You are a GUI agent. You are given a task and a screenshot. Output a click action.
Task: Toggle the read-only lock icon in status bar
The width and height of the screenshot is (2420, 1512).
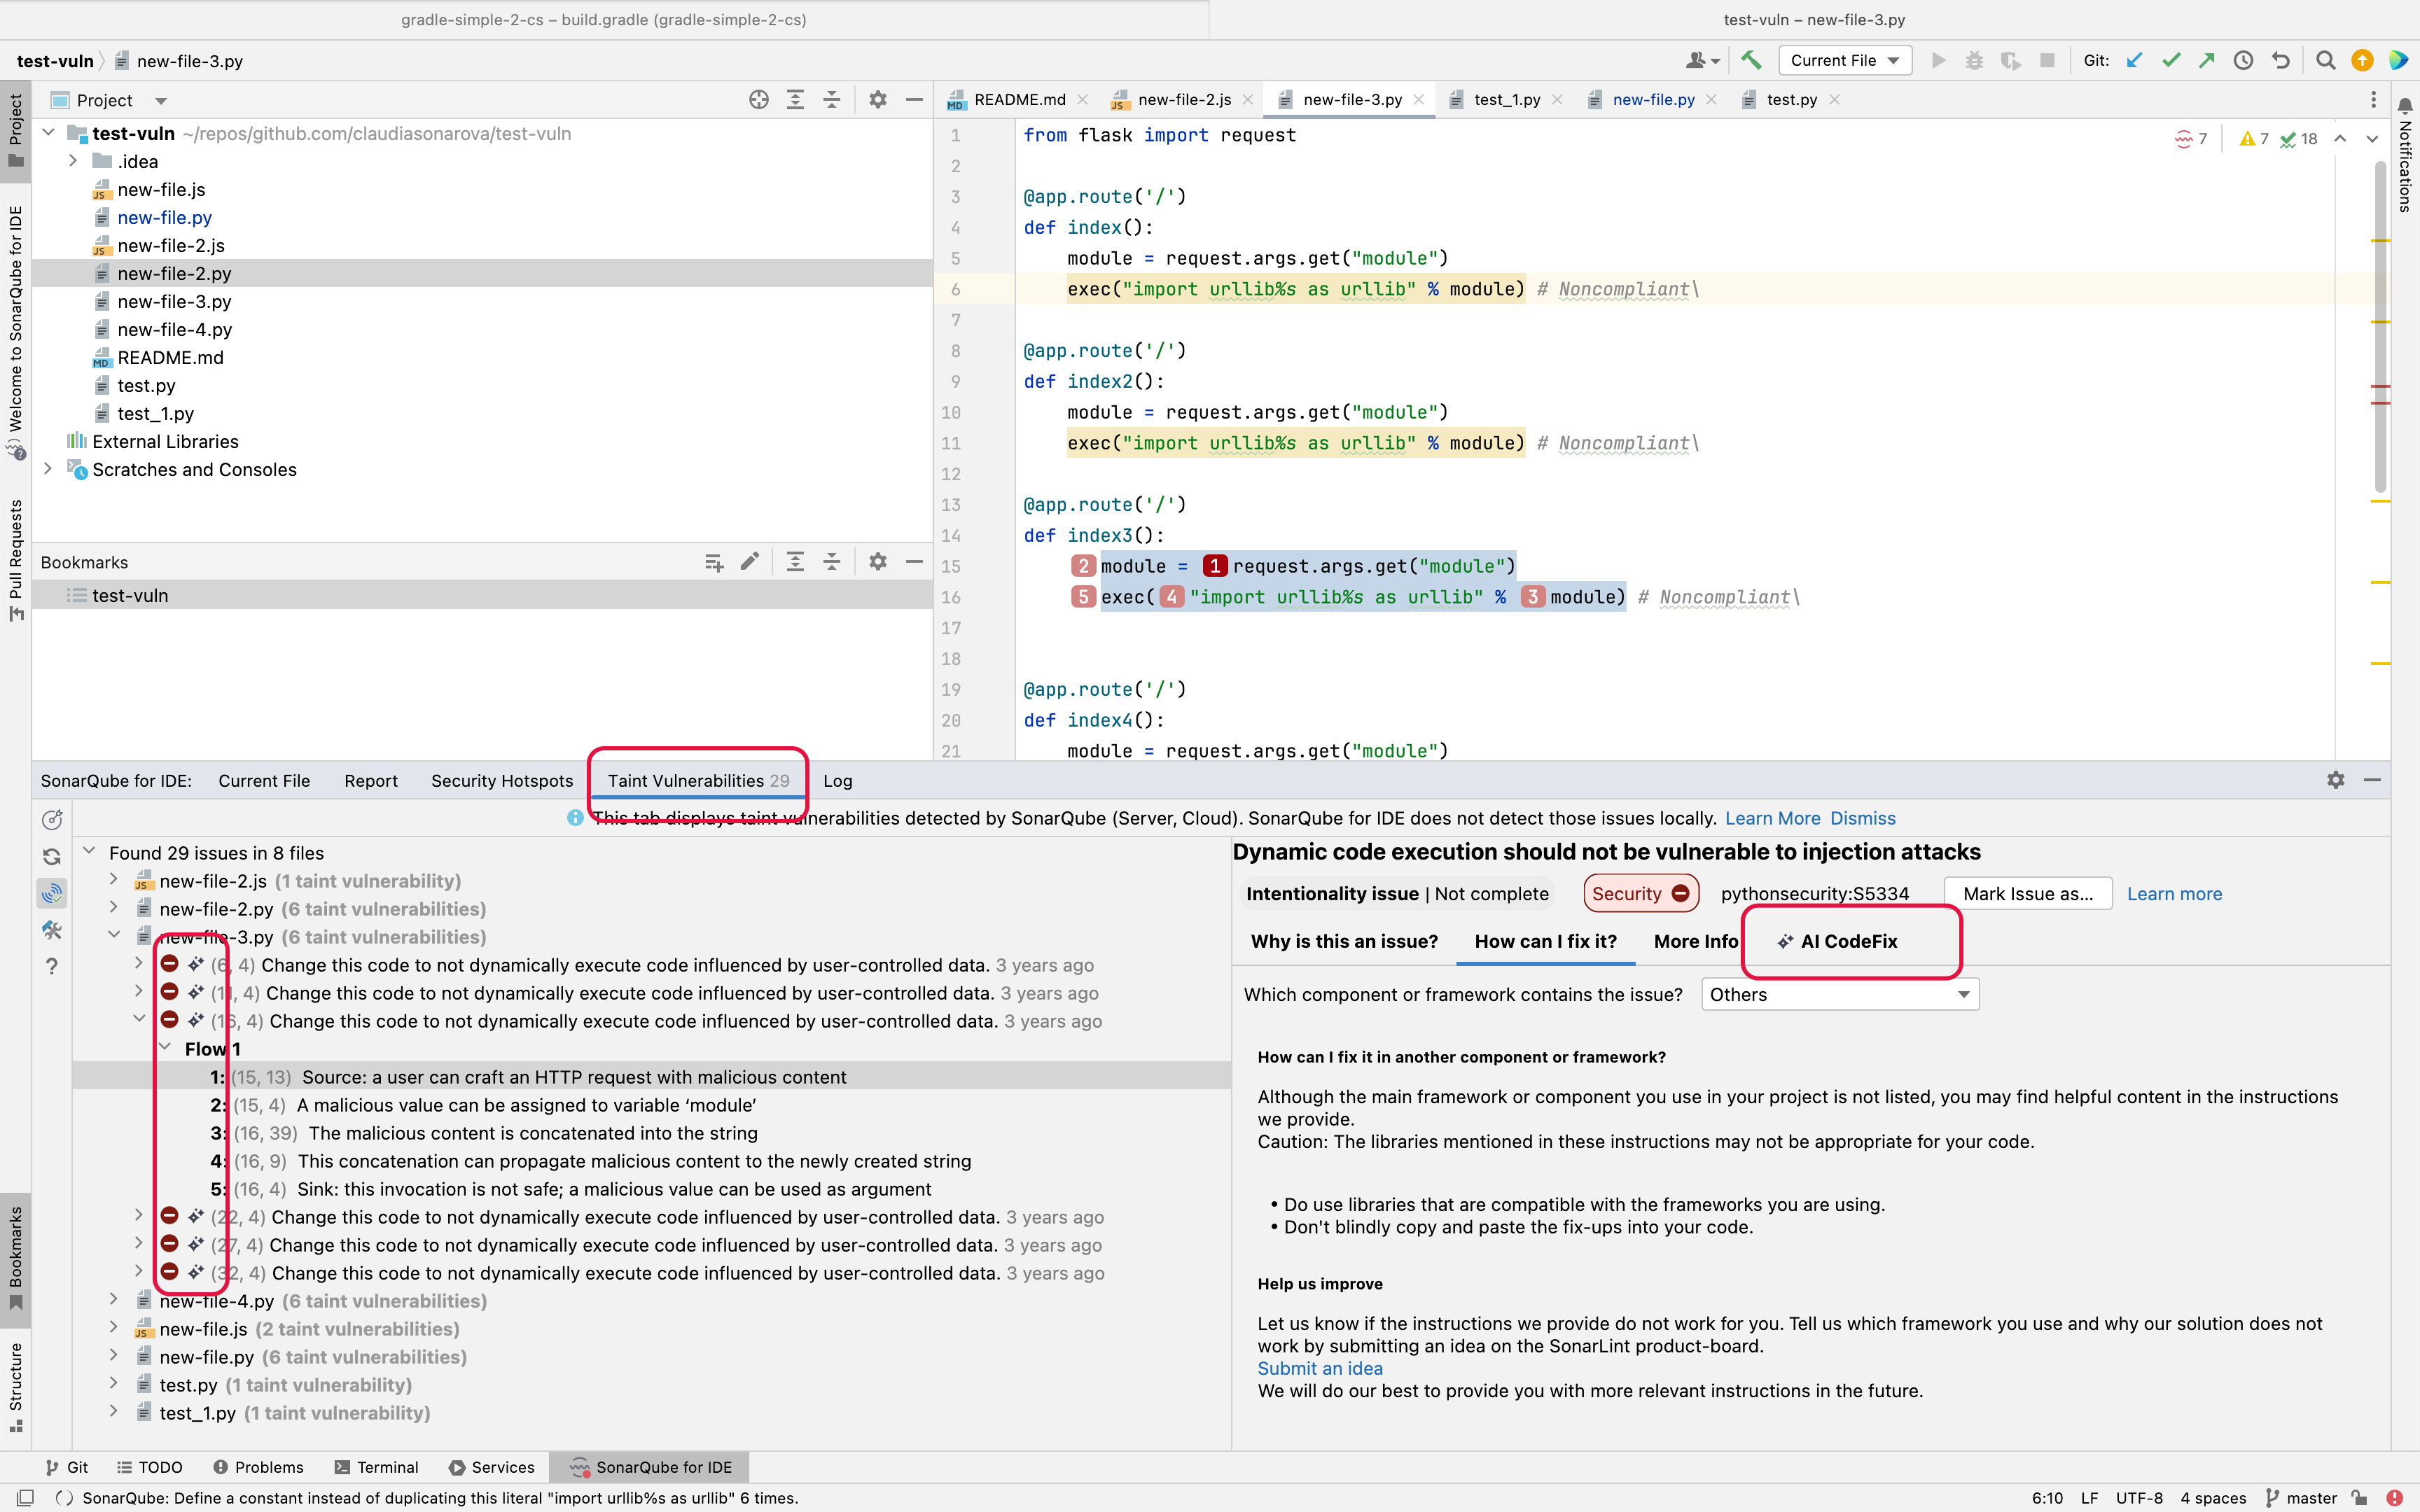click(2360, 1497)
